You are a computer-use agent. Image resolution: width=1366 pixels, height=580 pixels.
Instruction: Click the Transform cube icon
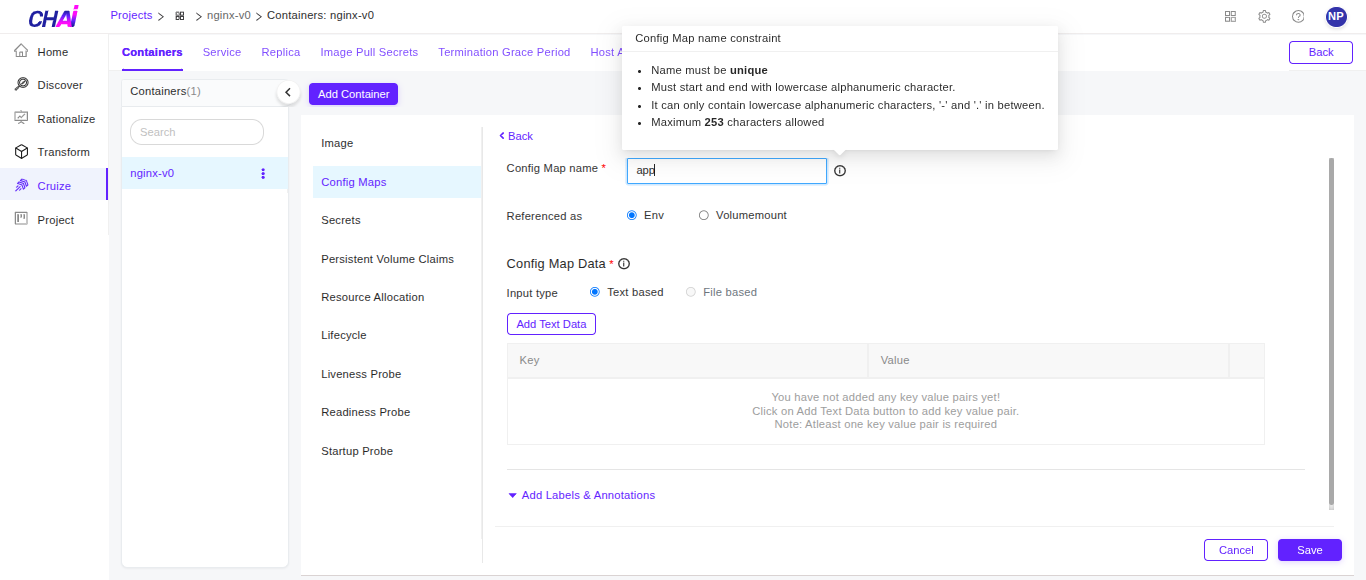[21, 152]
